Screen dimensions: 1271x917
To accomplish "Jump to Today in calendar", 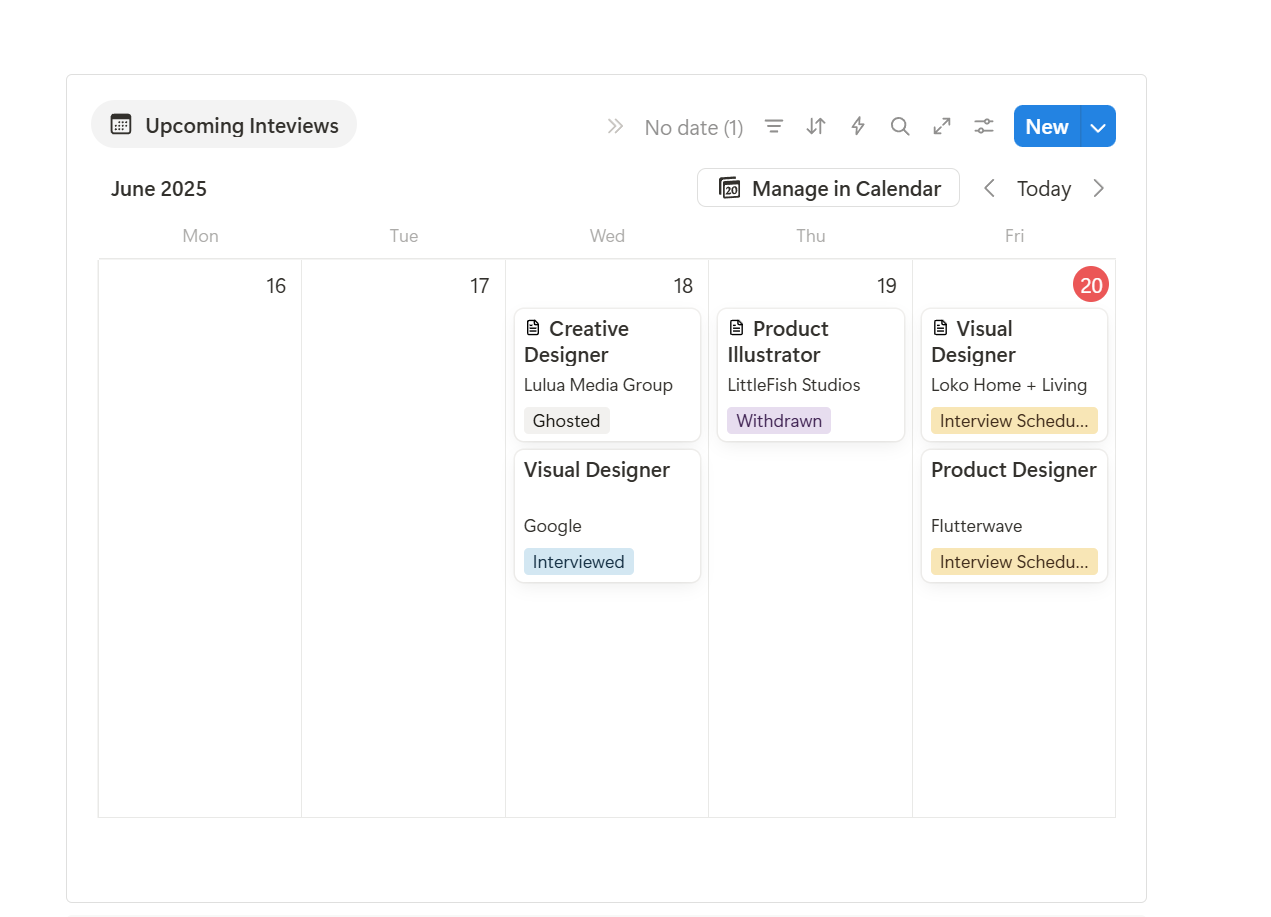I will pyautogui.click(x=1043, y=188).
